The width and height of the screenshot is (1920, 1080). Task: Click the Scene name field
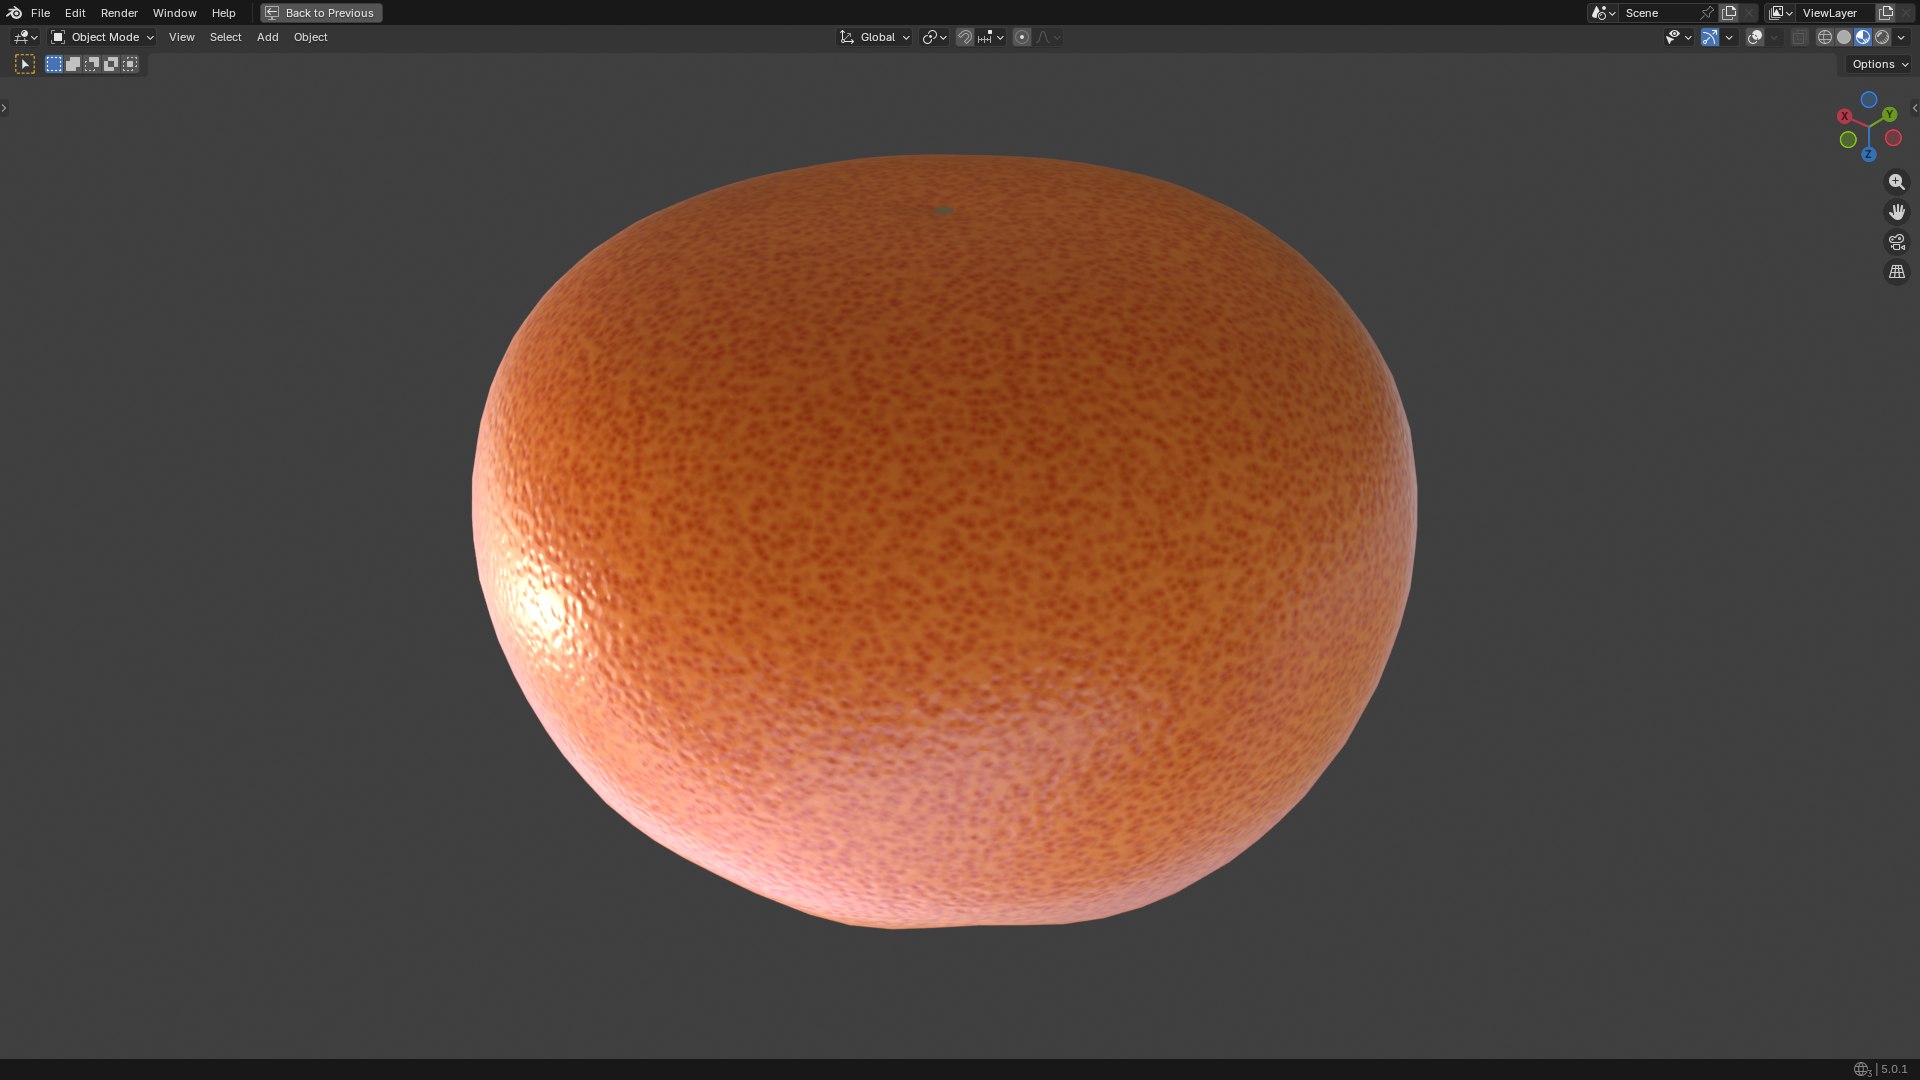click(1658, 13)
